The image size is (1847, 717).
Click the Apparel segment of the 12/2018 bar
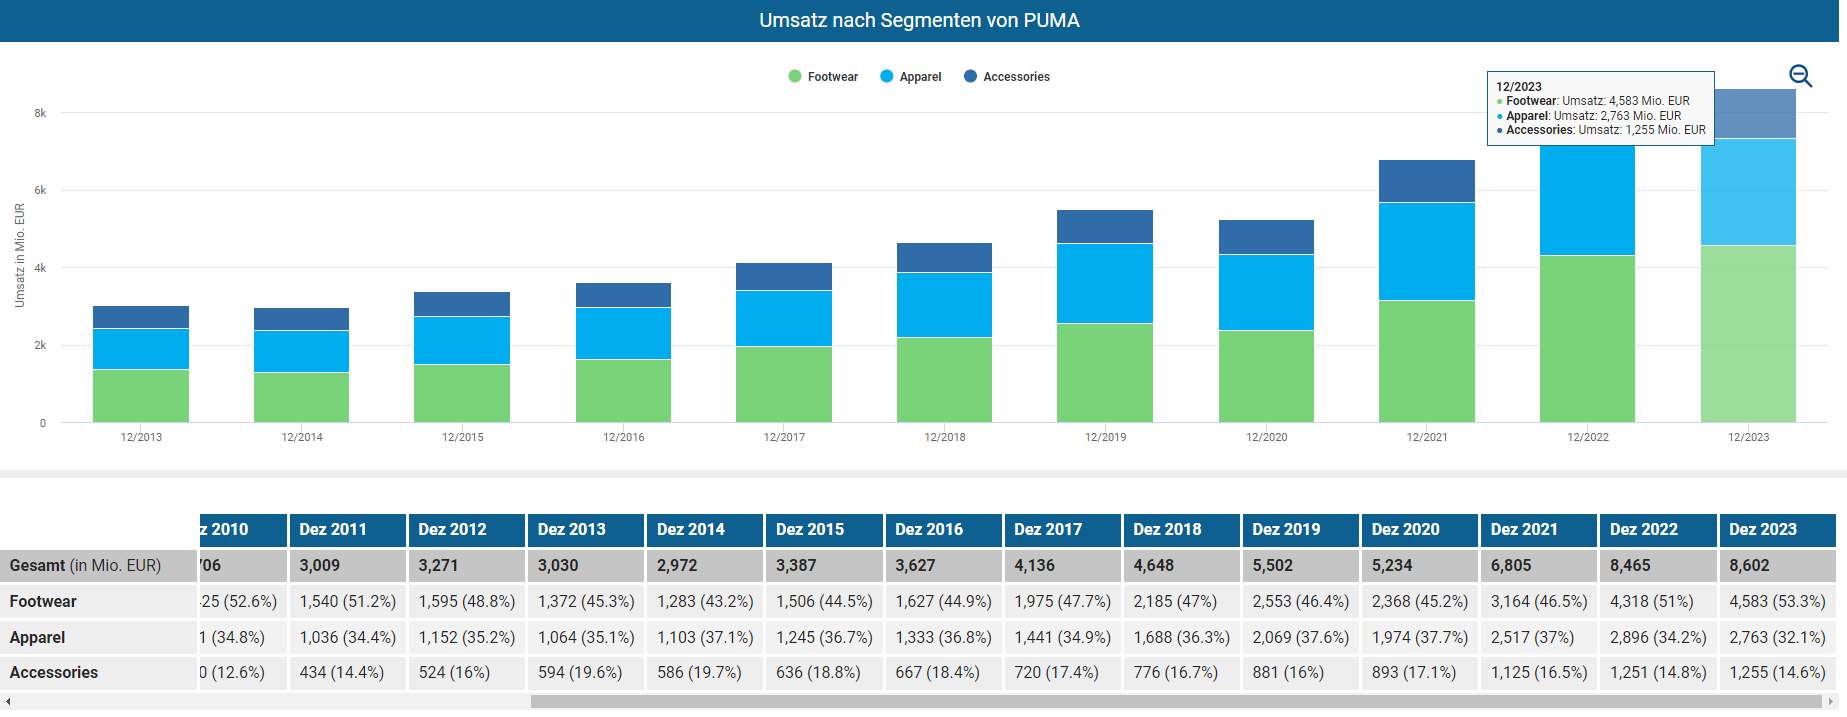[x=944, y=305]
